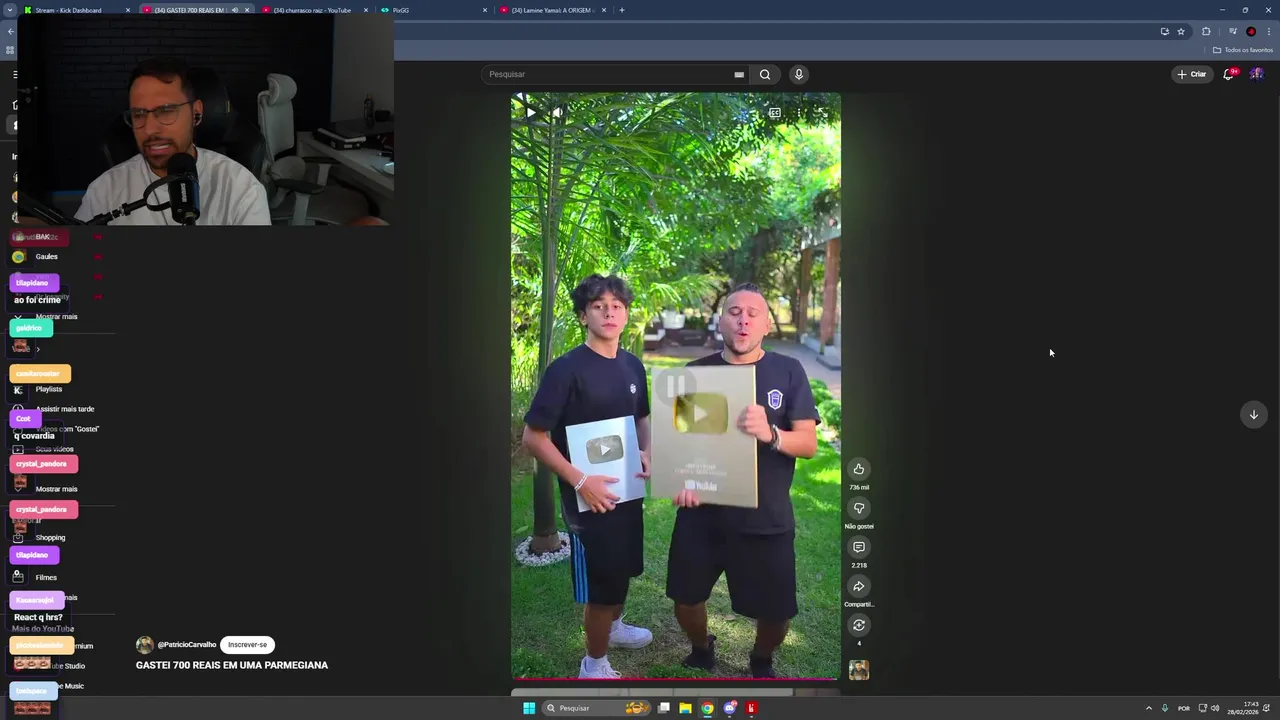Subscribe via the Inscrever-se button
This screenshot has width=1280, height=720.
click(247, 645)
